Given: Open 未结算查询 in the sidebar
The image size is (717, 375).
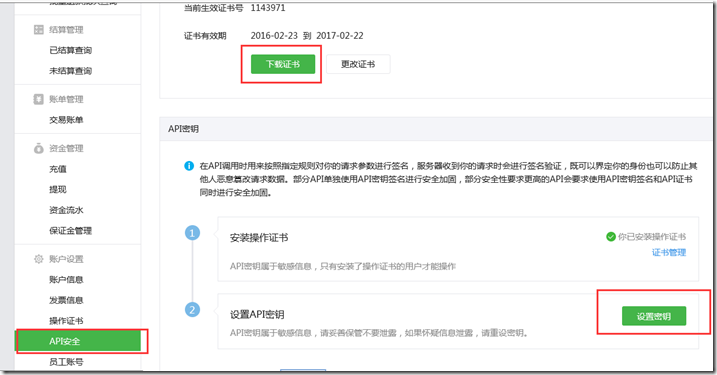Looking at the screenshot, I should coord(70,71).
